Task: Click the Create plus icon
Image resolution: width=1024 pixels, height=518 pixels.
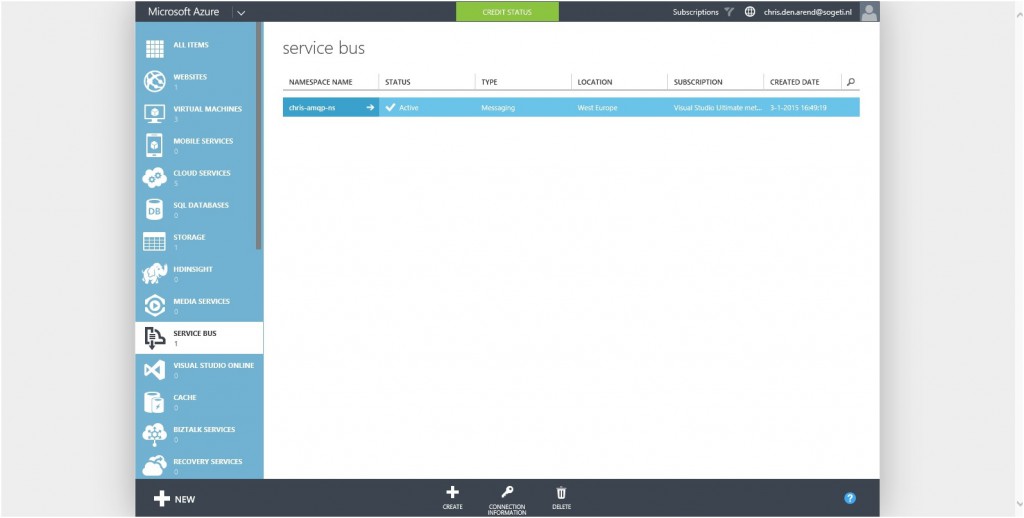Action: coord(452,493)
